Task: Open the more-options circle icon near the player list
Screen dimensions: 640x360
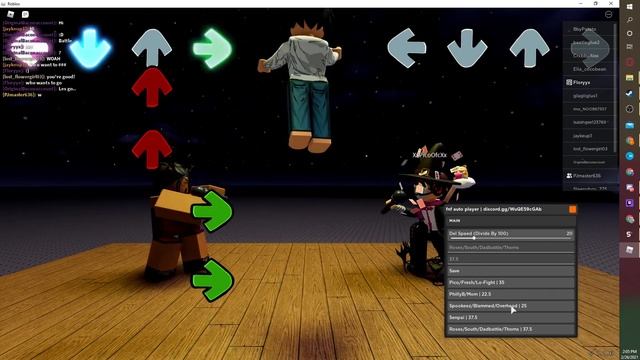Action: tap(609, 14)
